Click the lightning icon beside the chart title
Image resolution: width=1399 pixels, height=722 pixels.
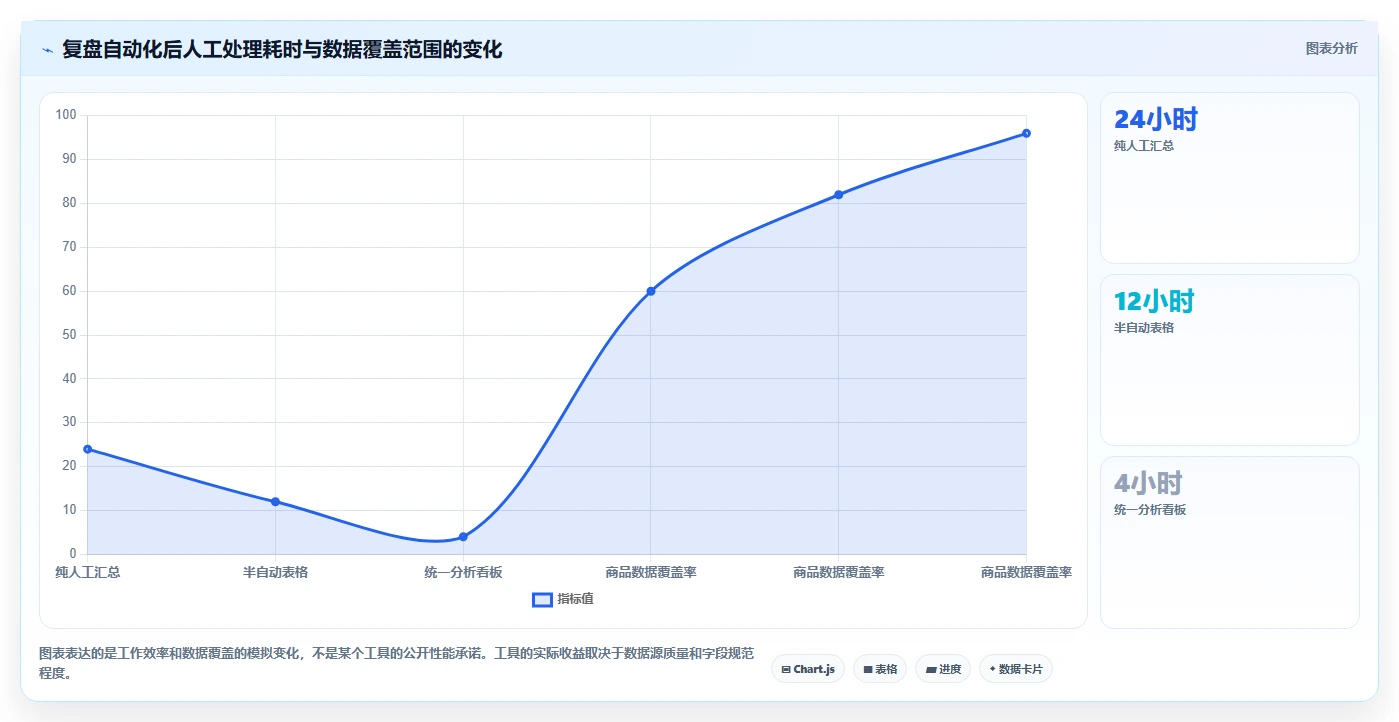coord(47,49)
